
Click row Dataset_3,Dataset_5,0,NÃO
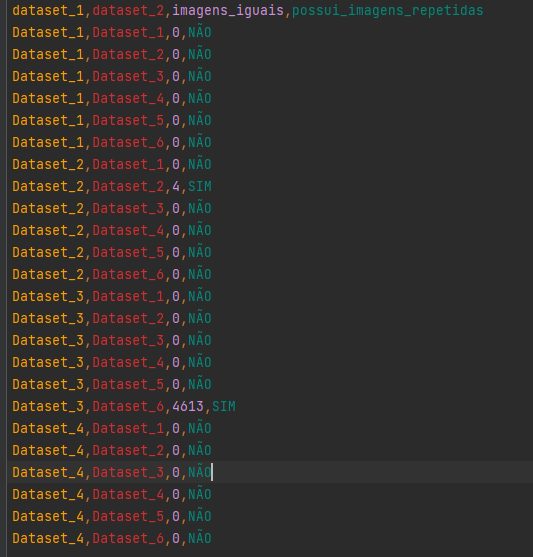pos(112,384)
